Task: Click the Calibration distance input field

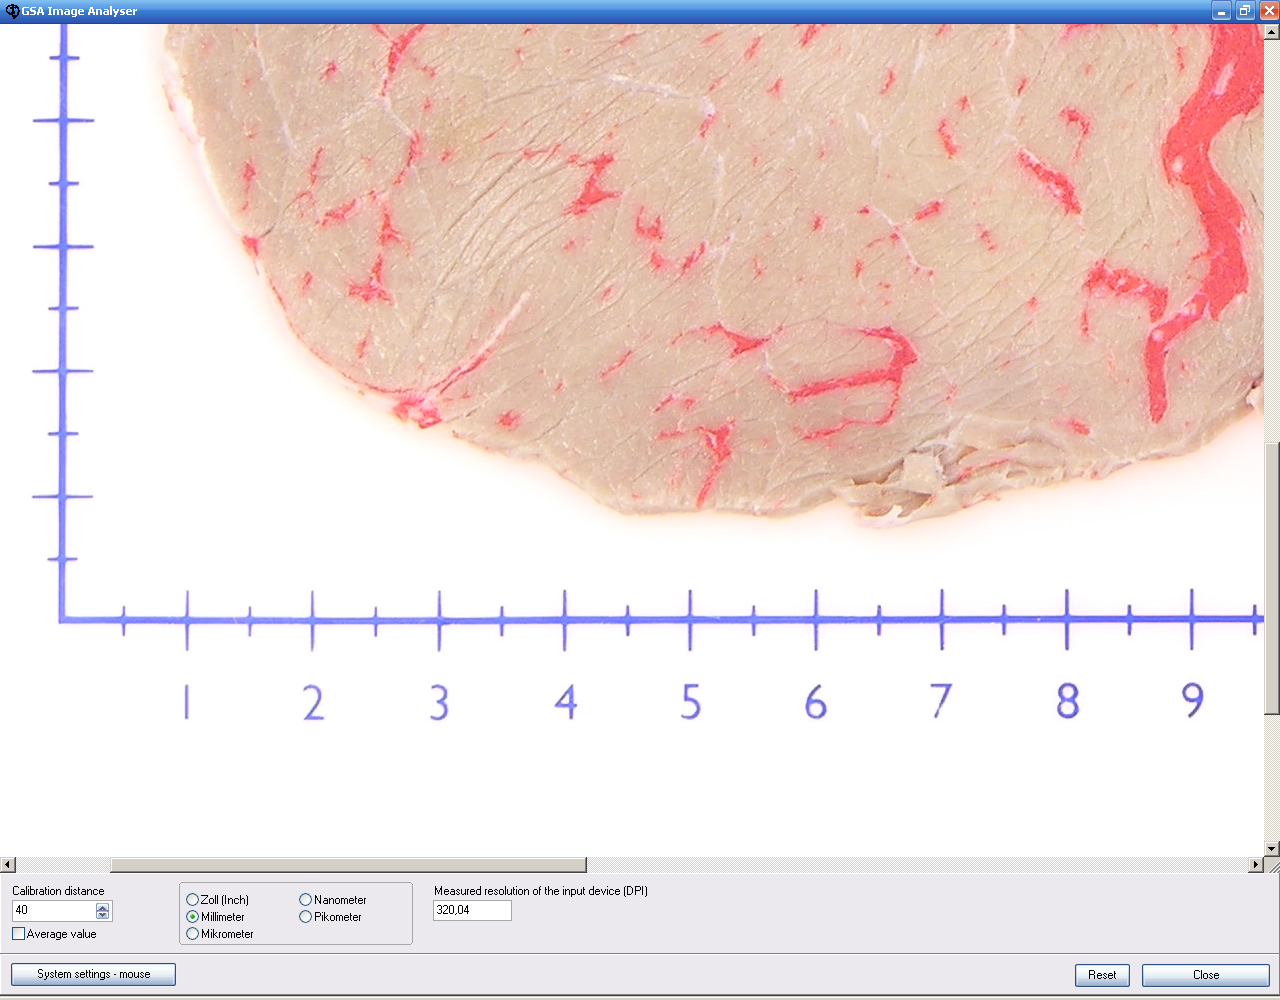Action: coord(54,910)
